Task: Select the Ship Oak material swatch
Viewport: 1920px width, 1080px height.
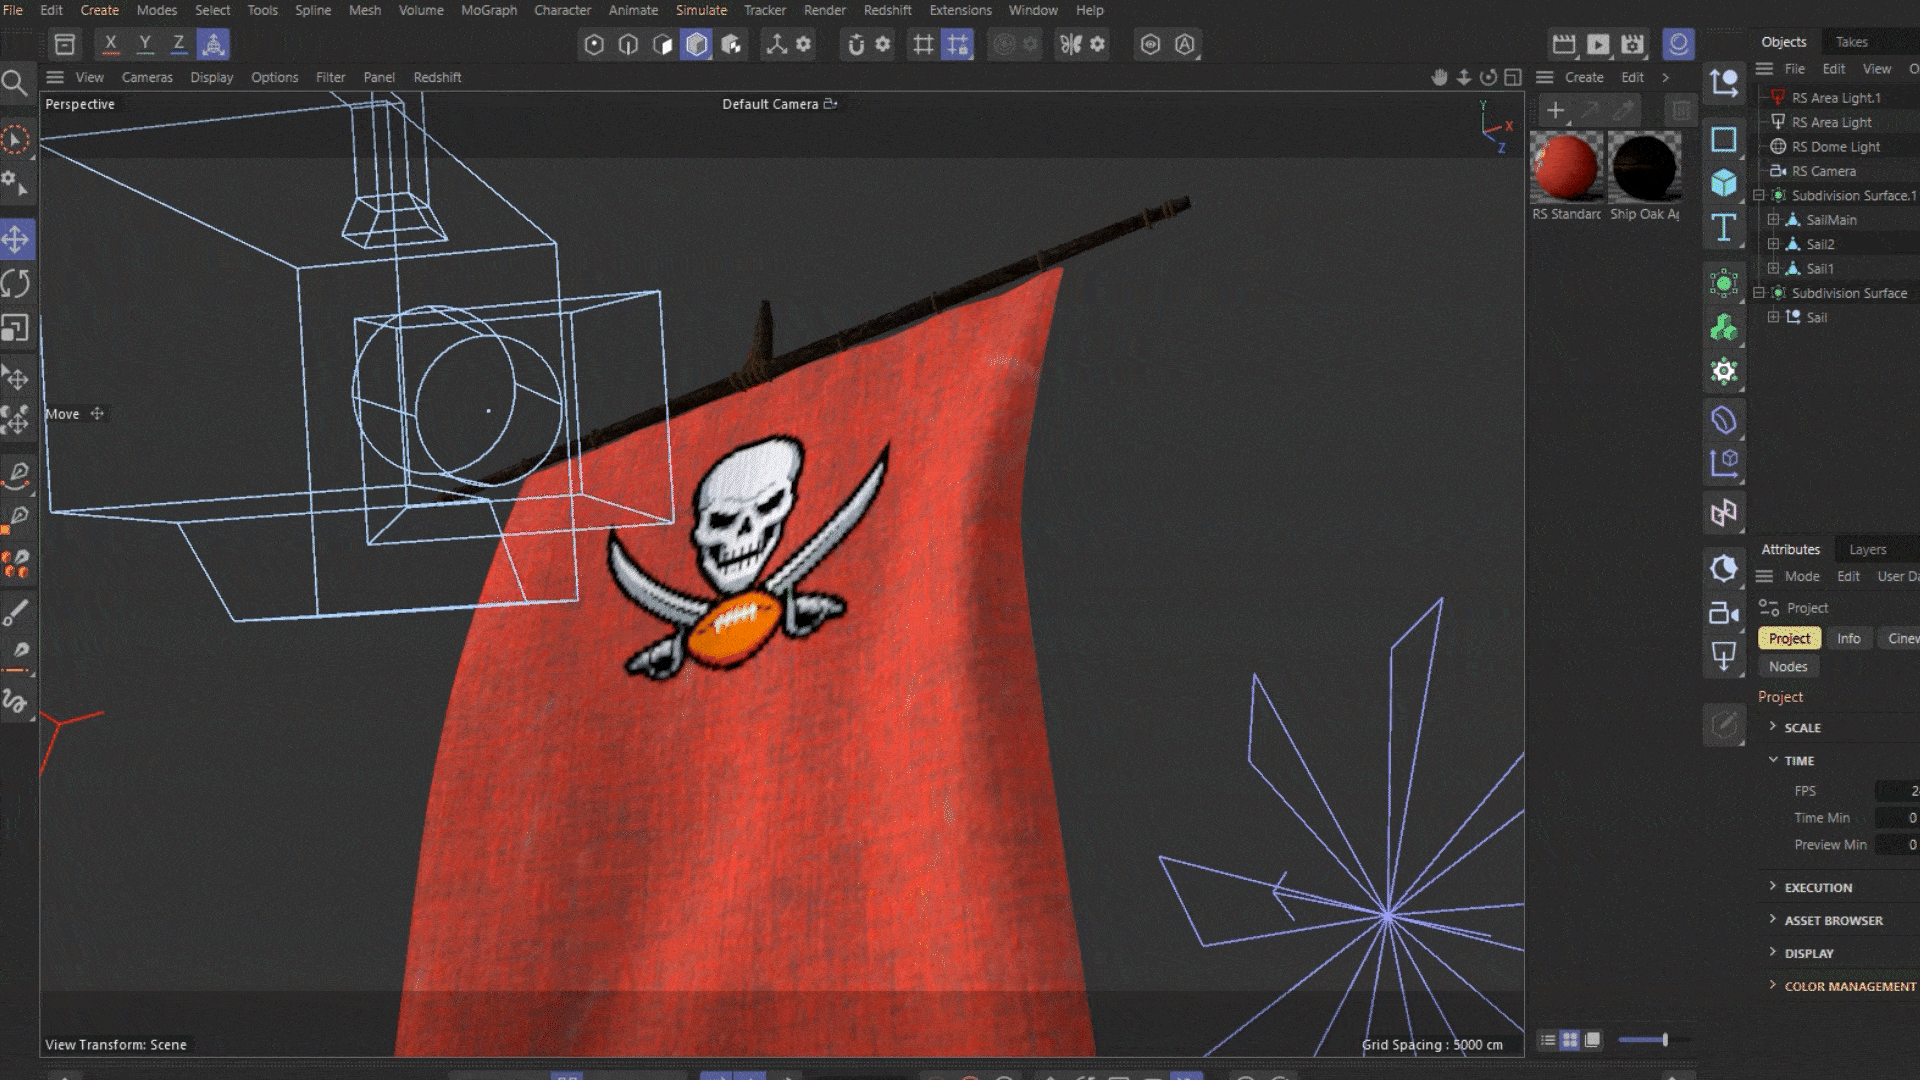Action: coord(1645,166)
